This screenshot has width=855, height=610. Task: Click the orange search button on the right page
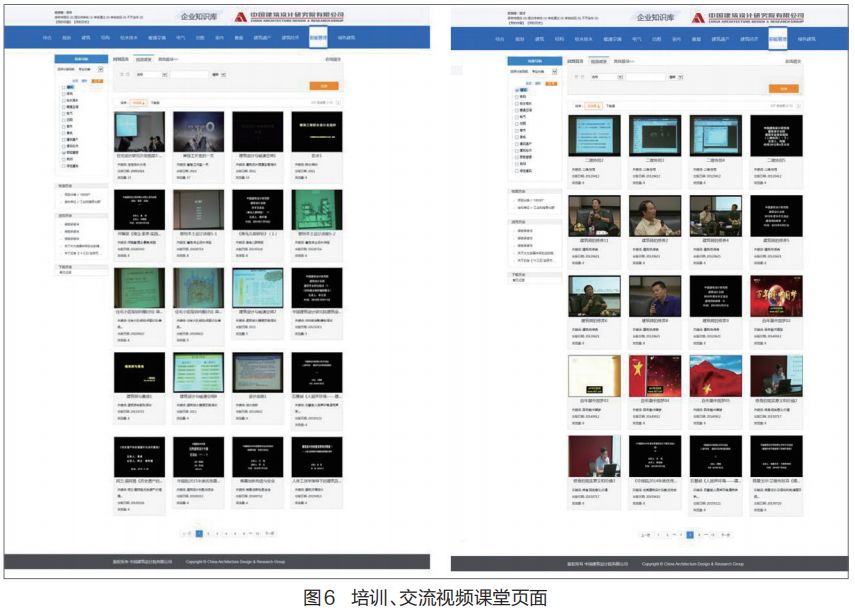click(x=784, y=88)
